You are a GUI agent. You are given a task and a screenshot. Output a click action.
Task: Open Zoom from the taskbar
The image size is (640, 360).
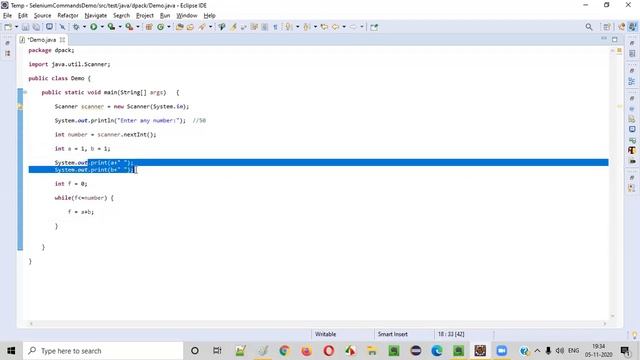point(502,351)
